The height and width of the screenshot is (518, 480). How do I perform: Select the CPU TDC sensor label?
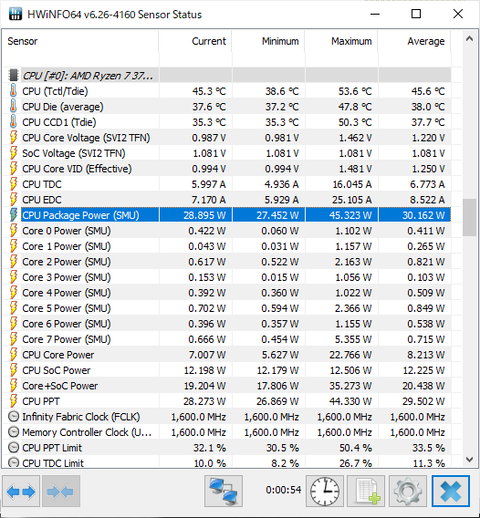point(42,184)
